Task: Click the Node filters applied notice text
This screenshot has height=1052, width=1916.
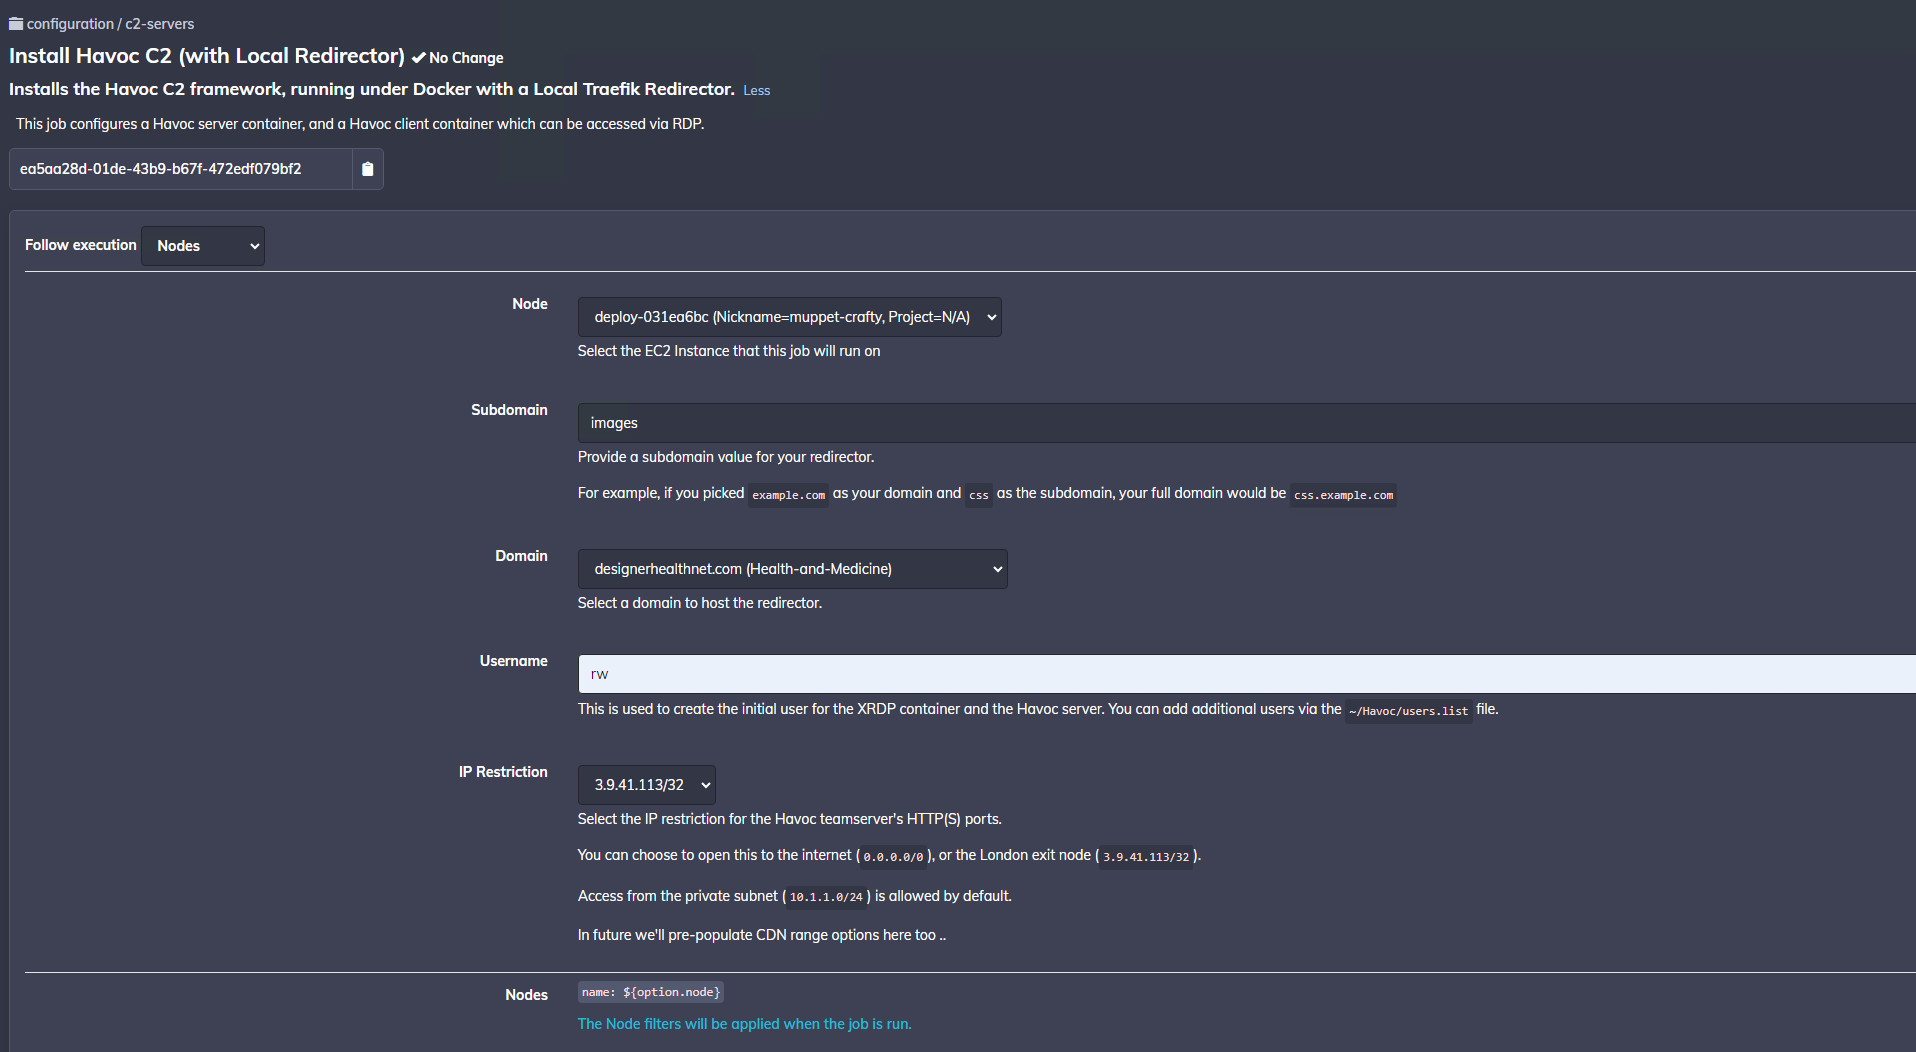Action: tap(744, 1024)
